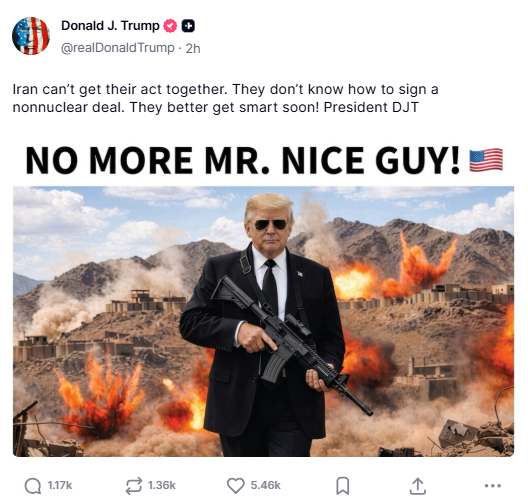Click the dark plus badge beside the name
Screen dimensions: 528x504
pos(188,26)
